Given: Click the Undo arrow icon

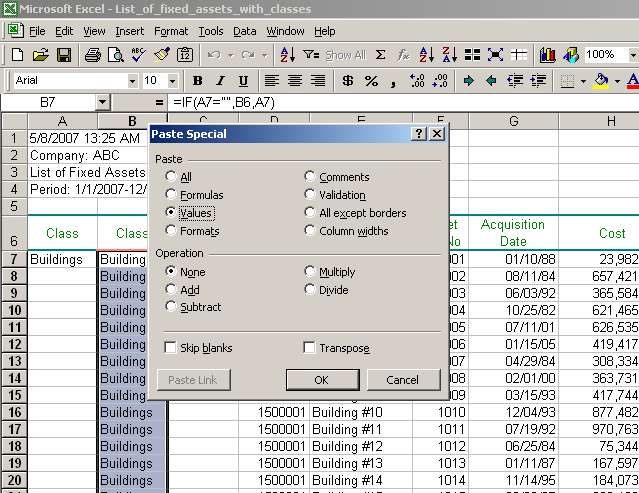Looking at the screenshot, I should click(214, 55).
